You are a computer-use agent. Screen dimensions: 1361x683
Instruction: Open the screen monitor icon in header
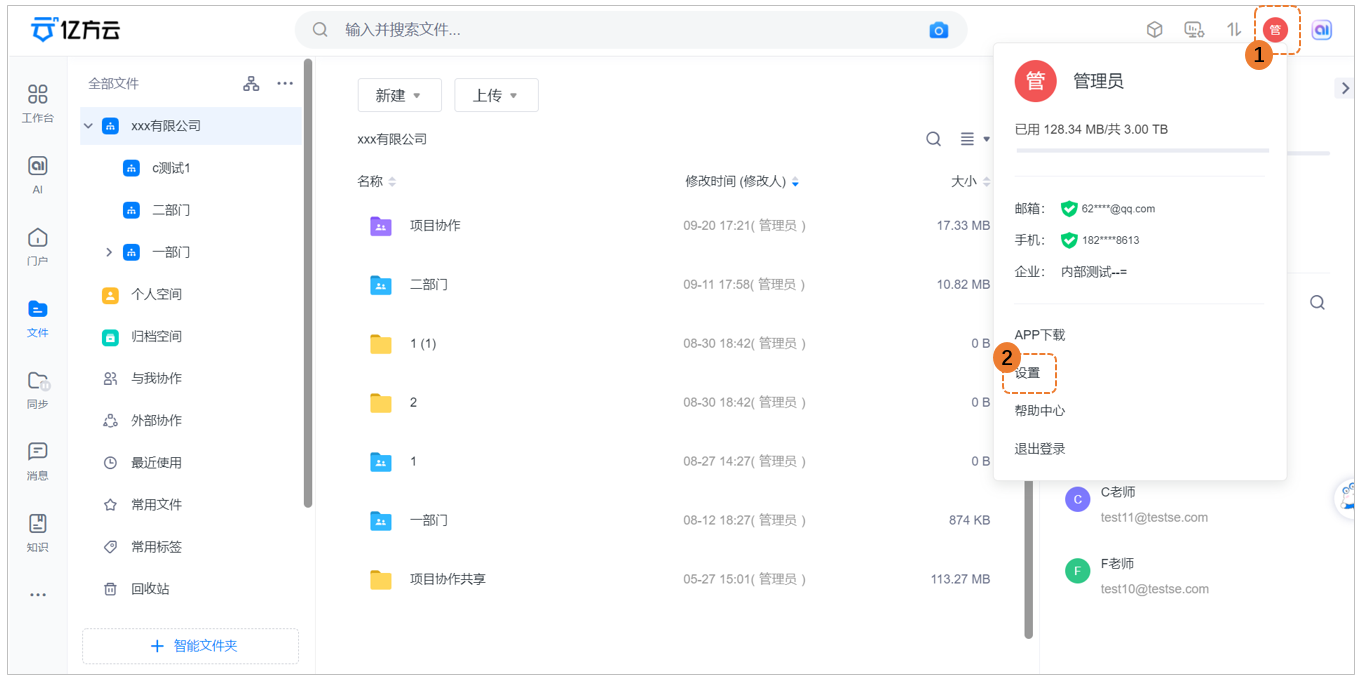(1194, 30)
